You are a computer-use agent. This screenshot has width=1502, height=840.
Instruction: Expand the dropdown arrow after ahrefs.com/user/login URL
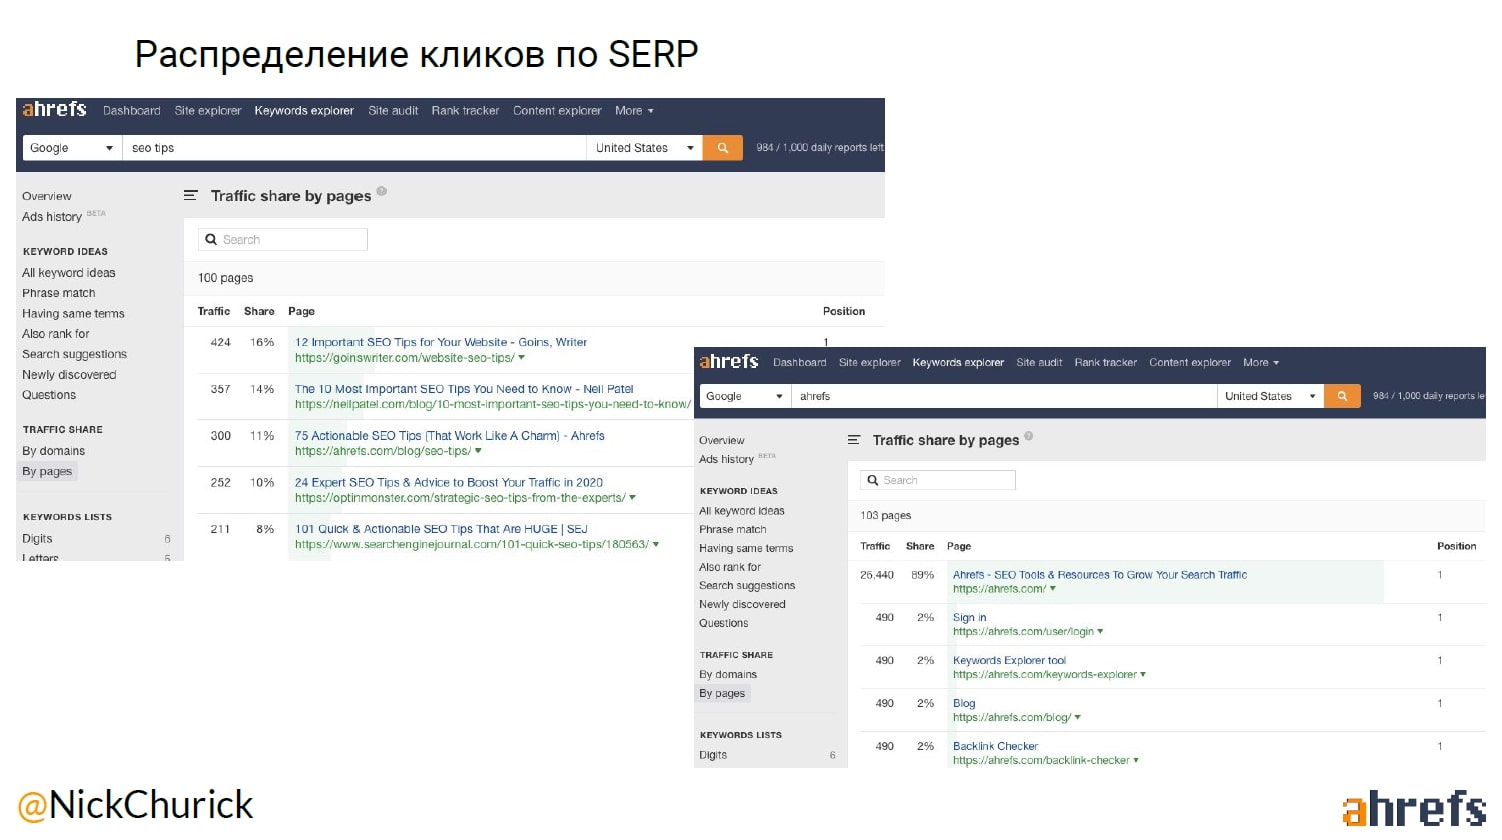pos(1101,632)
